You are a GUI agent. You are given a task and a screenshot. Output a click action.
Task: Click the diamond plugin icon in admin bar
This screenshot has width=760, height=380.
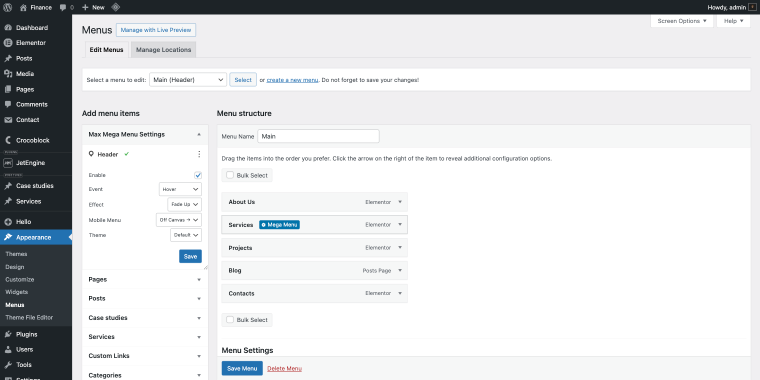[x=115, y=7]
